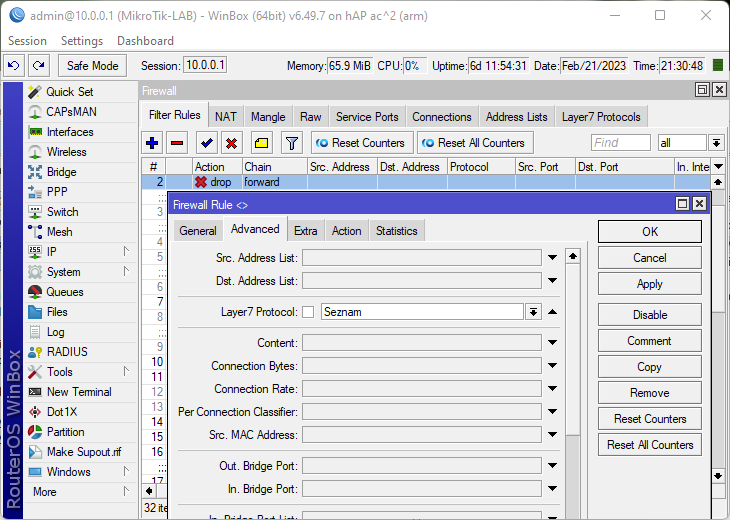730x520 pixels.
Task: Click Disable button in rule dialog
Action: (650, 315)
